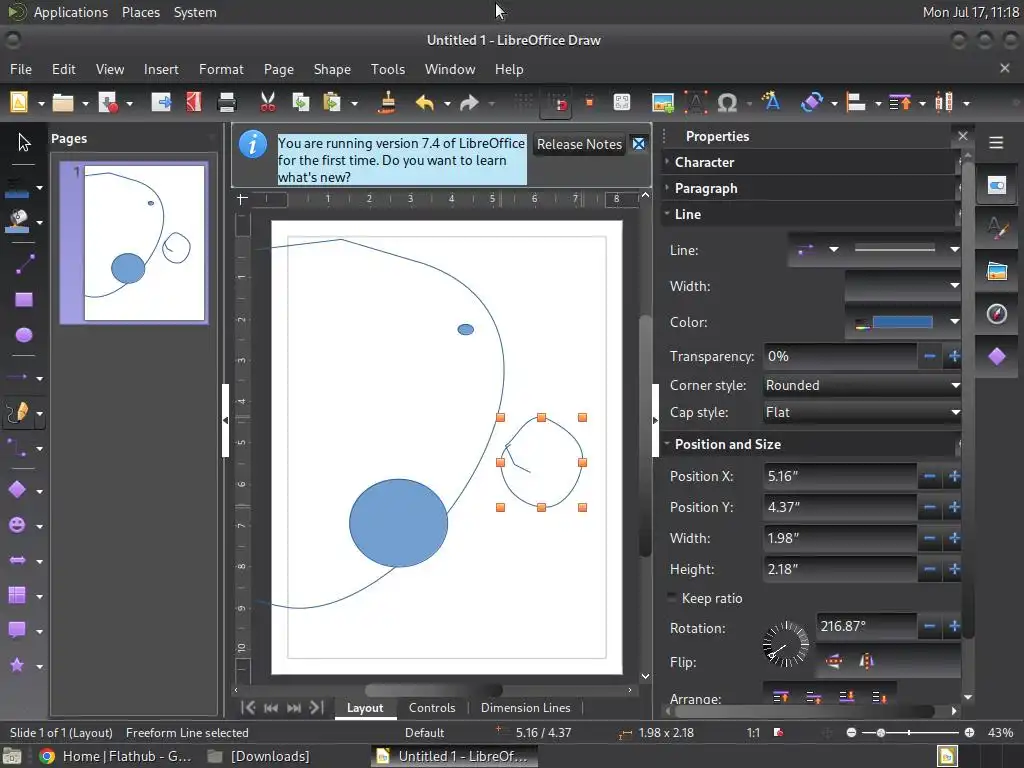The height and width of the screenshot is (768, 1024).
Task: Activate the Freeform Line curve tool
Action: (x=18, y=413)
